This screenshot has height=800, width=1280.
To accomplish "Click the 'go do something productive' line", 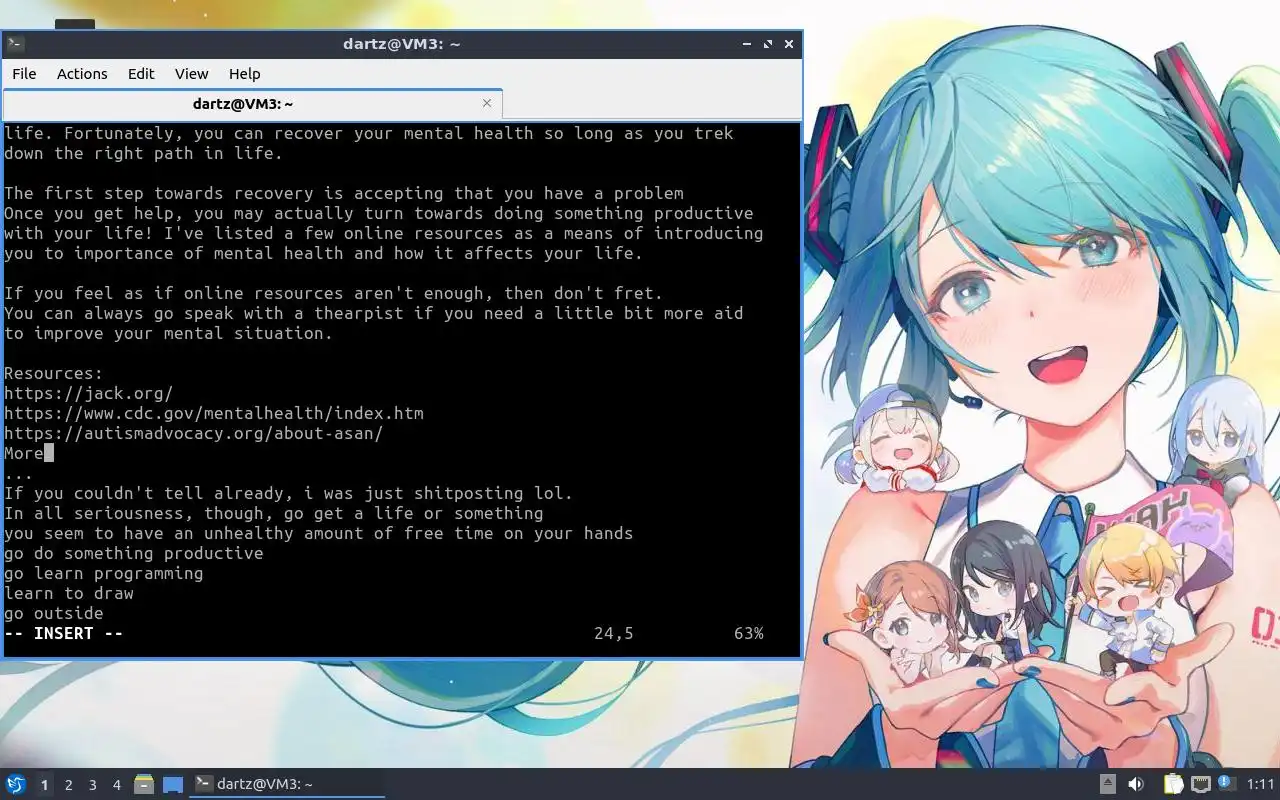I will click(134, 553).
